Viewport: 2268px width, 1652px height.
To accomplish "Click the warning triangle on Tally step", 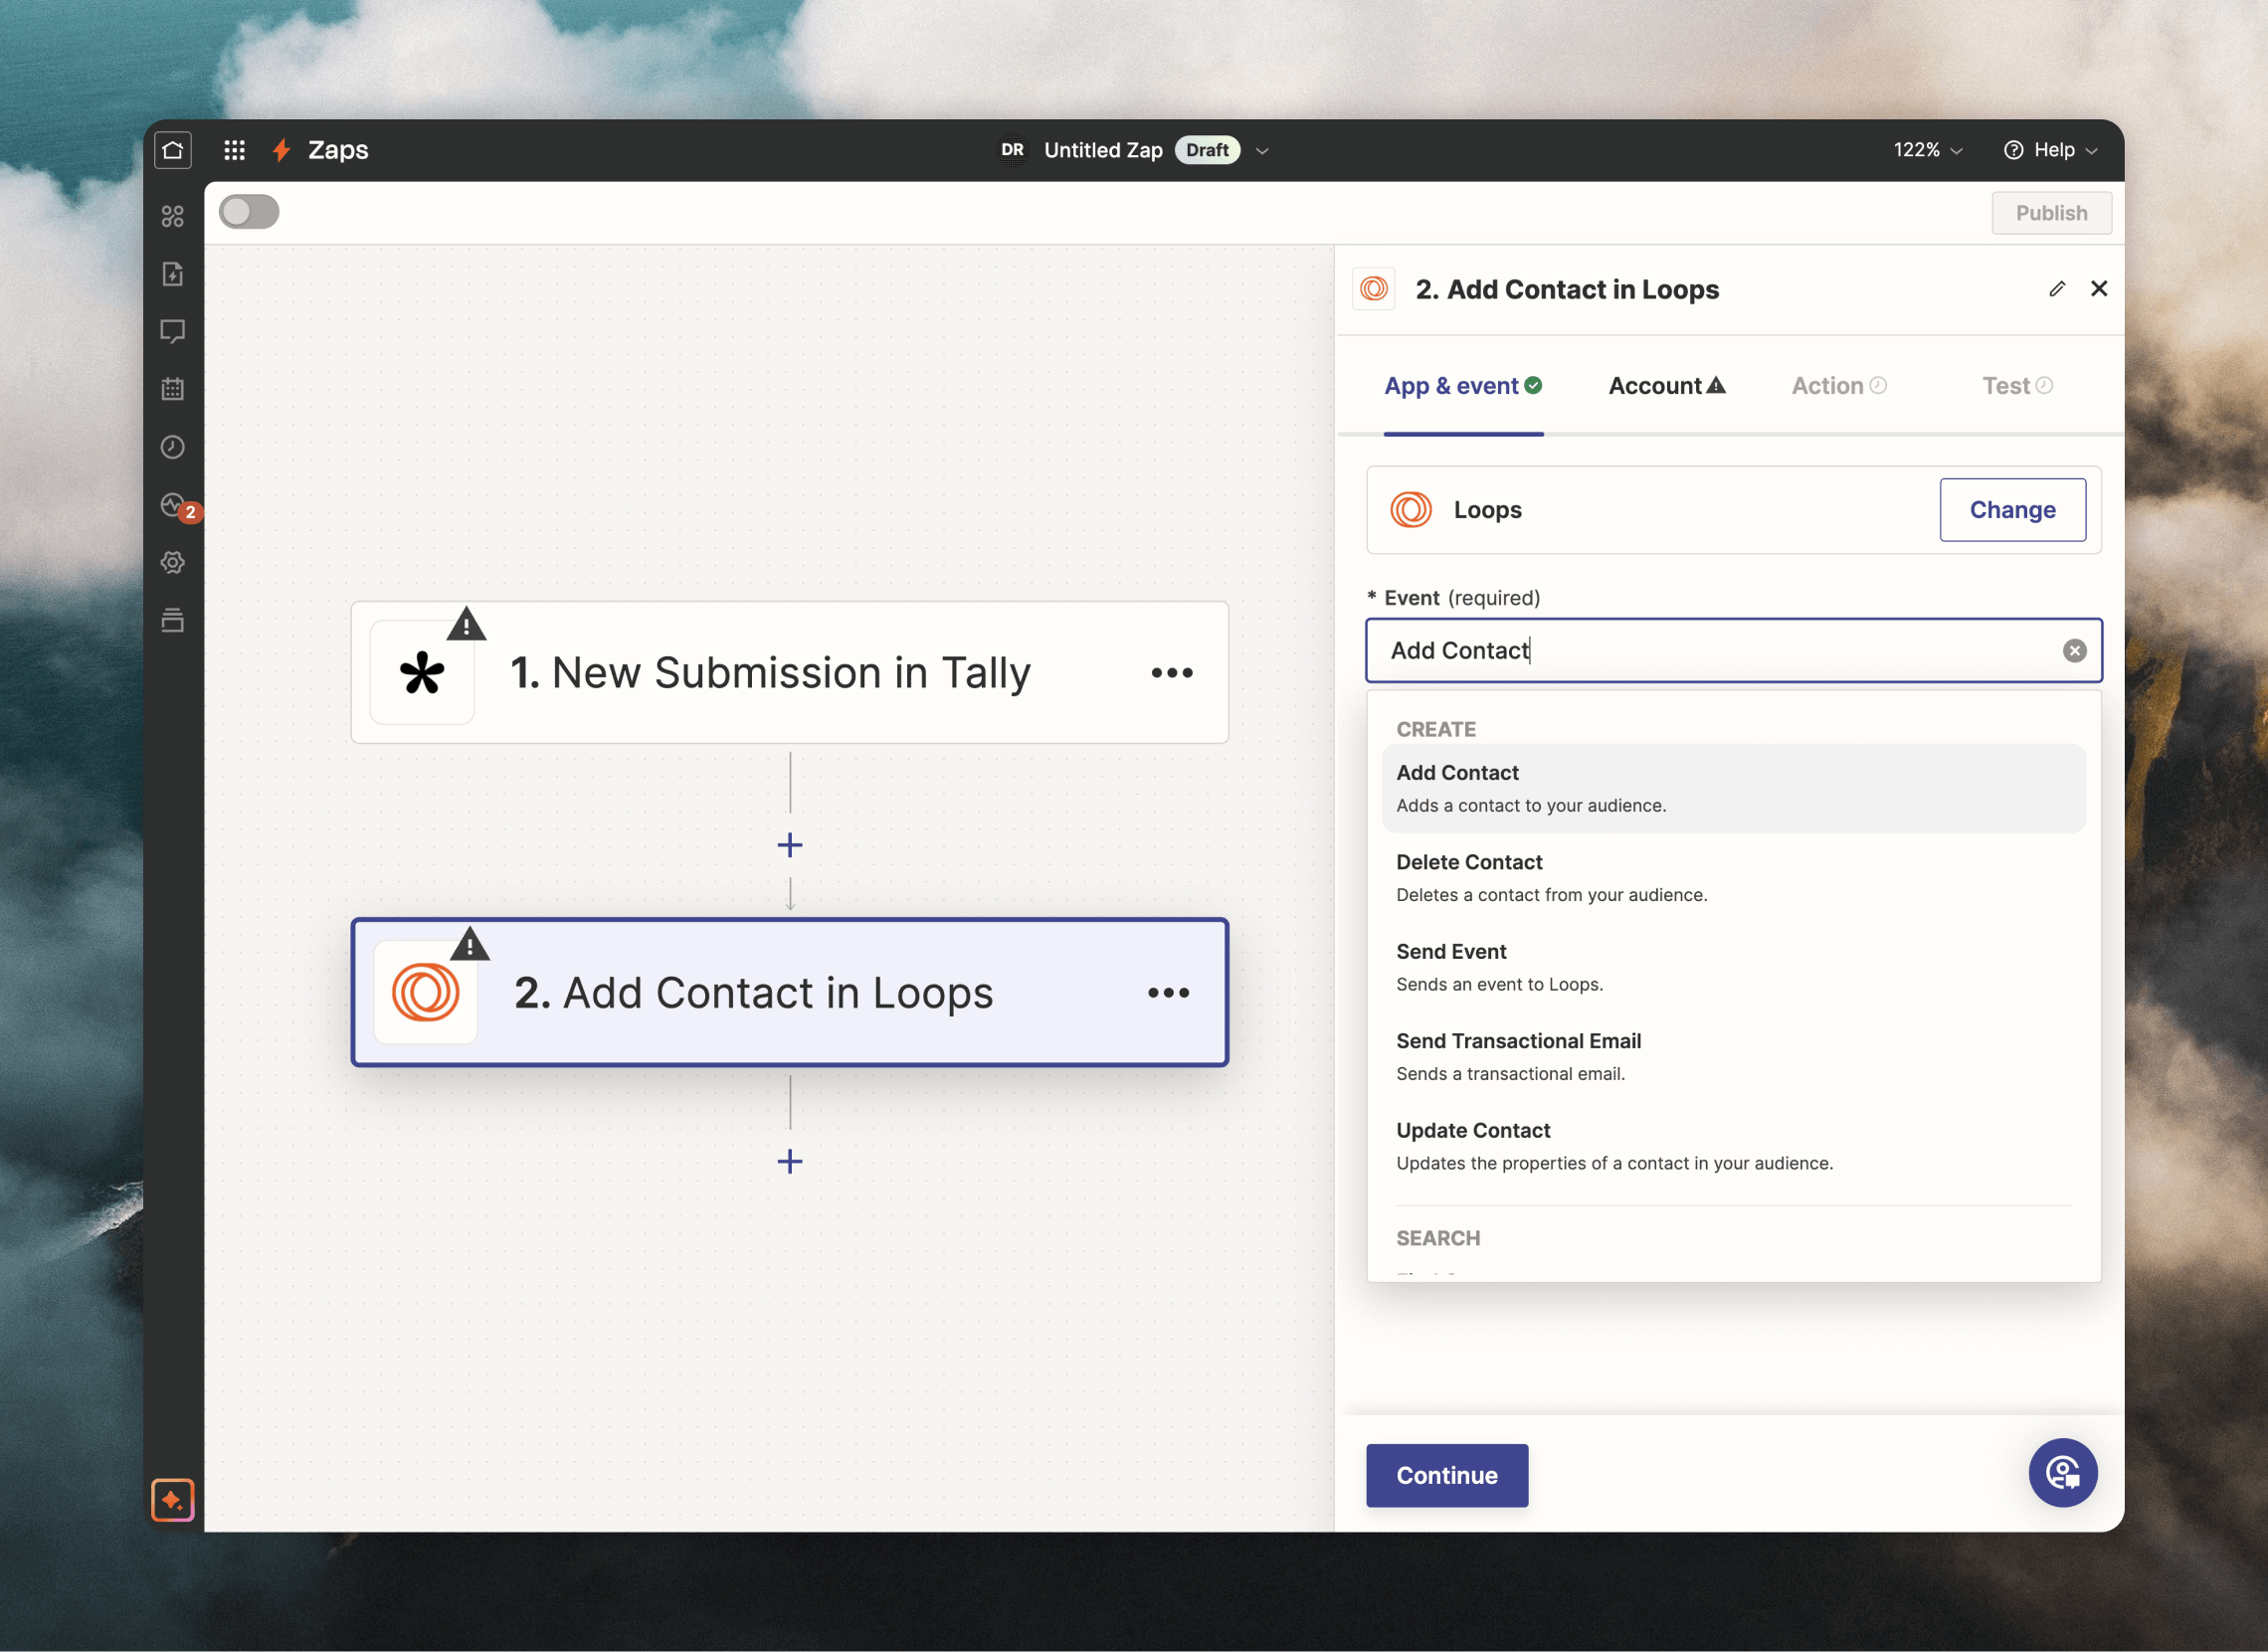I will click(466, 624).
